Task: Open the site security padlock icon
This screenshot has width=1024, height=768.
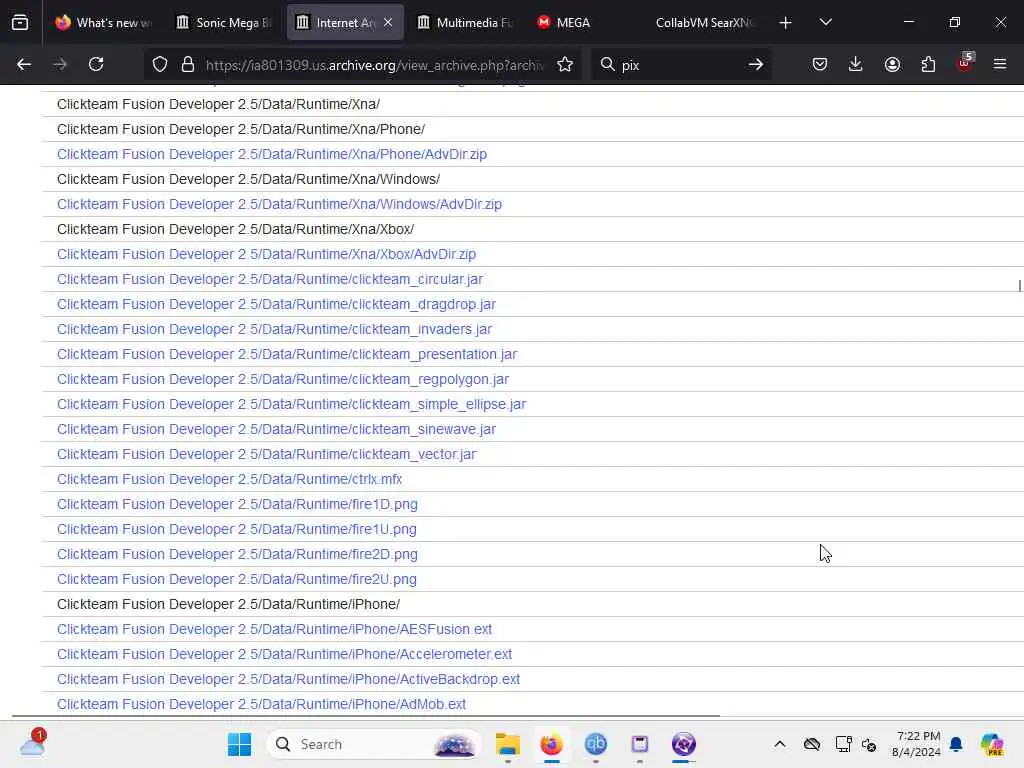Action: click(188, 64)
